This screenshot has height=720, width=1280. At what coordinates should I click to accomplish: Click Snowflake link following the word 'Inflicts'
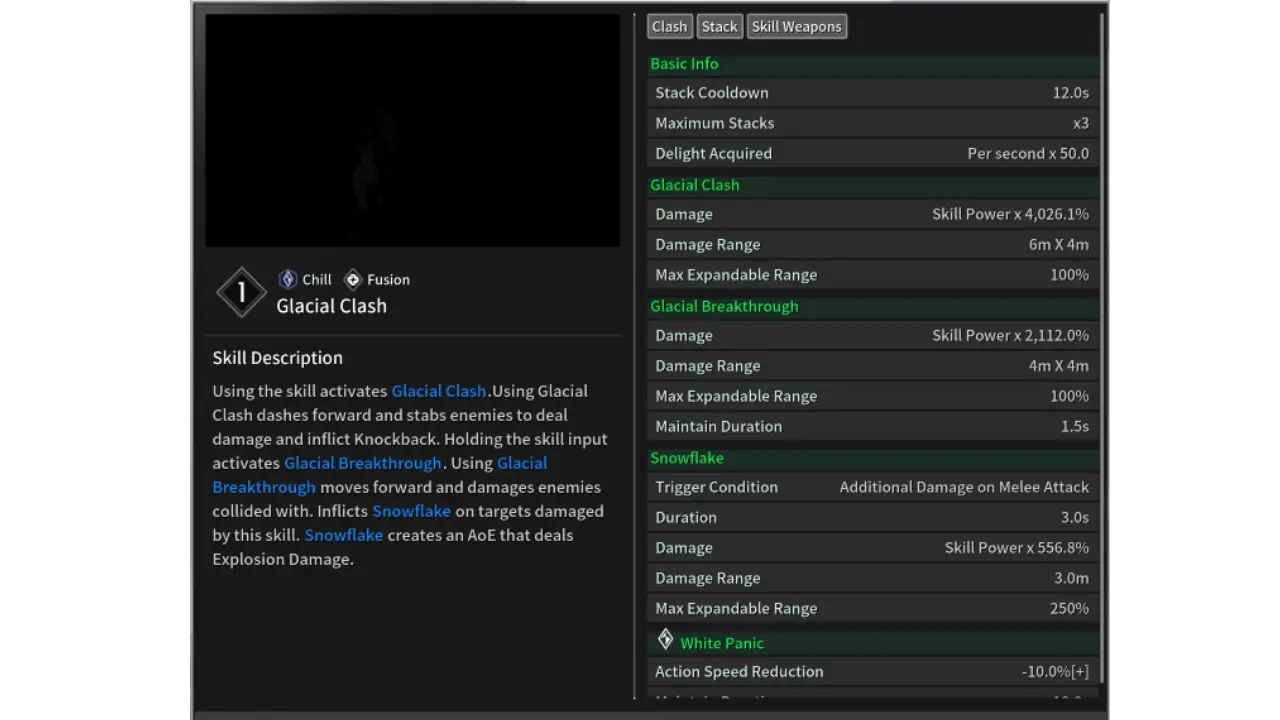tap(411, 511)
